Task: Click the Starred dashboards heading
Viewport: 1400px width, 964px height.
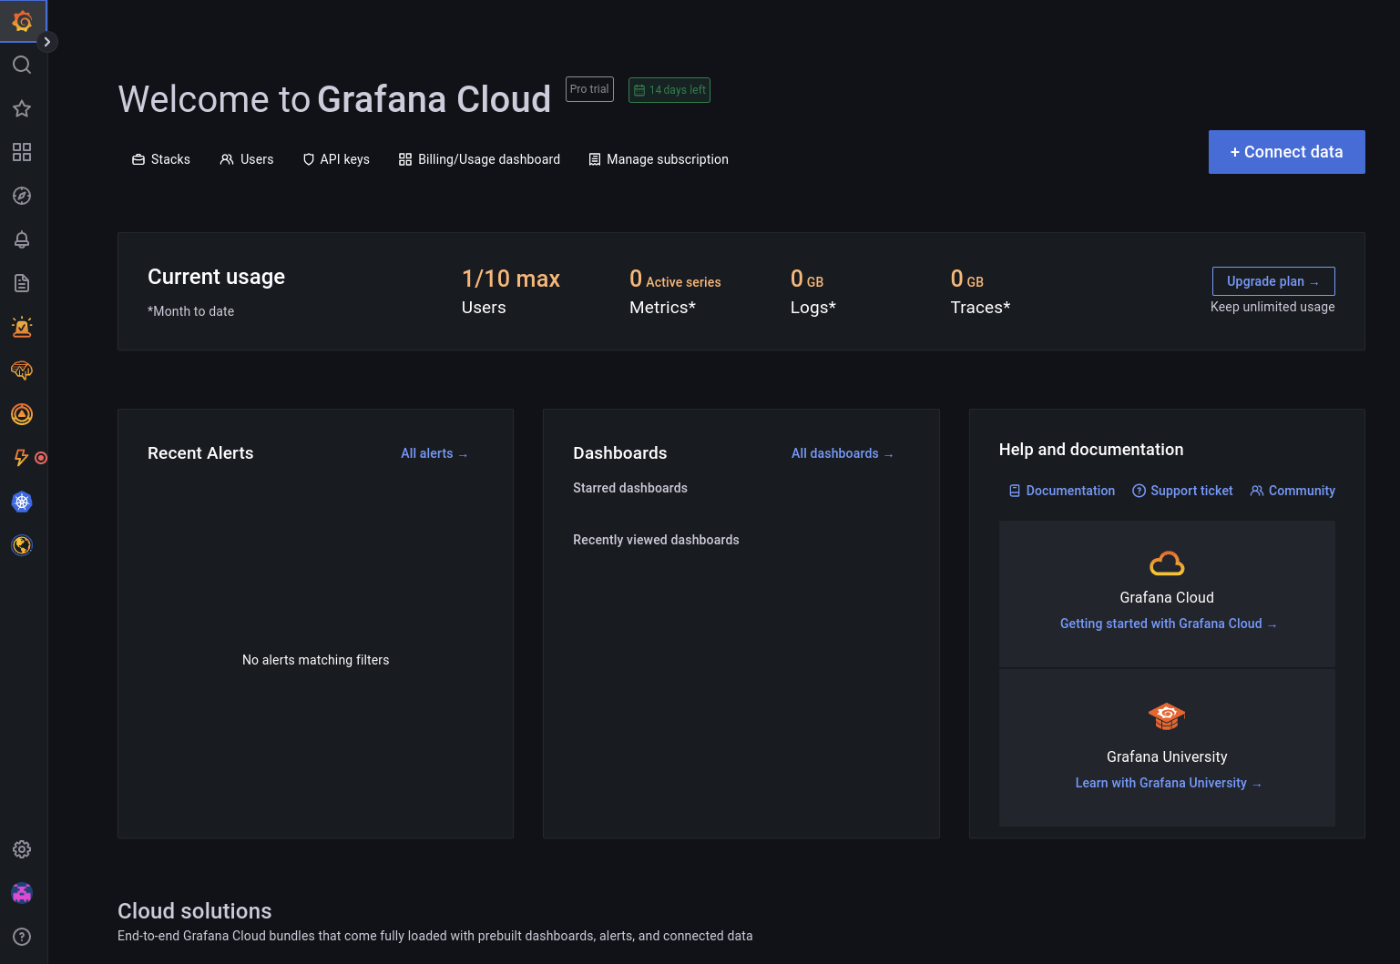Action: click(630, 488)
